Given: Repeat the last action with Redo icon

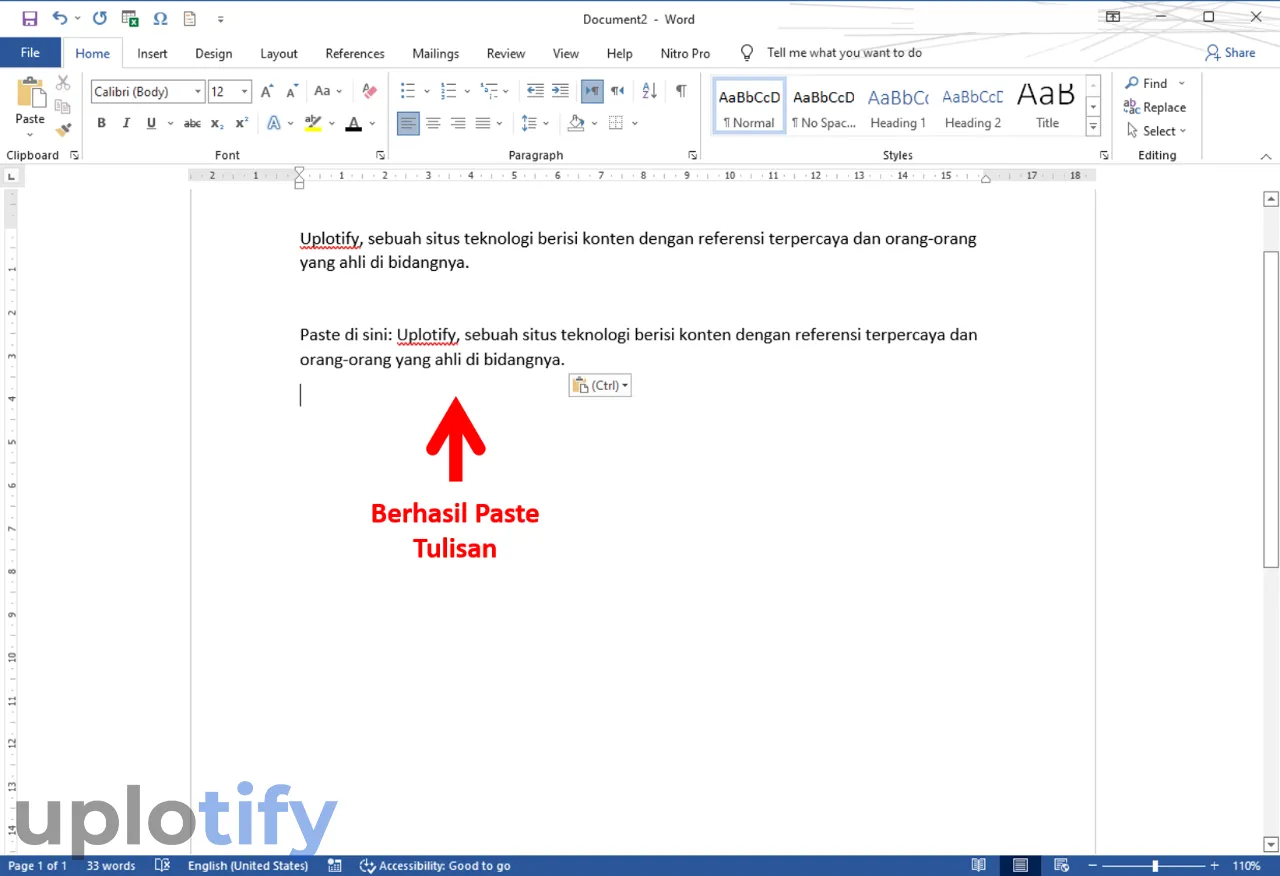Looking at the screenshot, I should pos(99,18).
